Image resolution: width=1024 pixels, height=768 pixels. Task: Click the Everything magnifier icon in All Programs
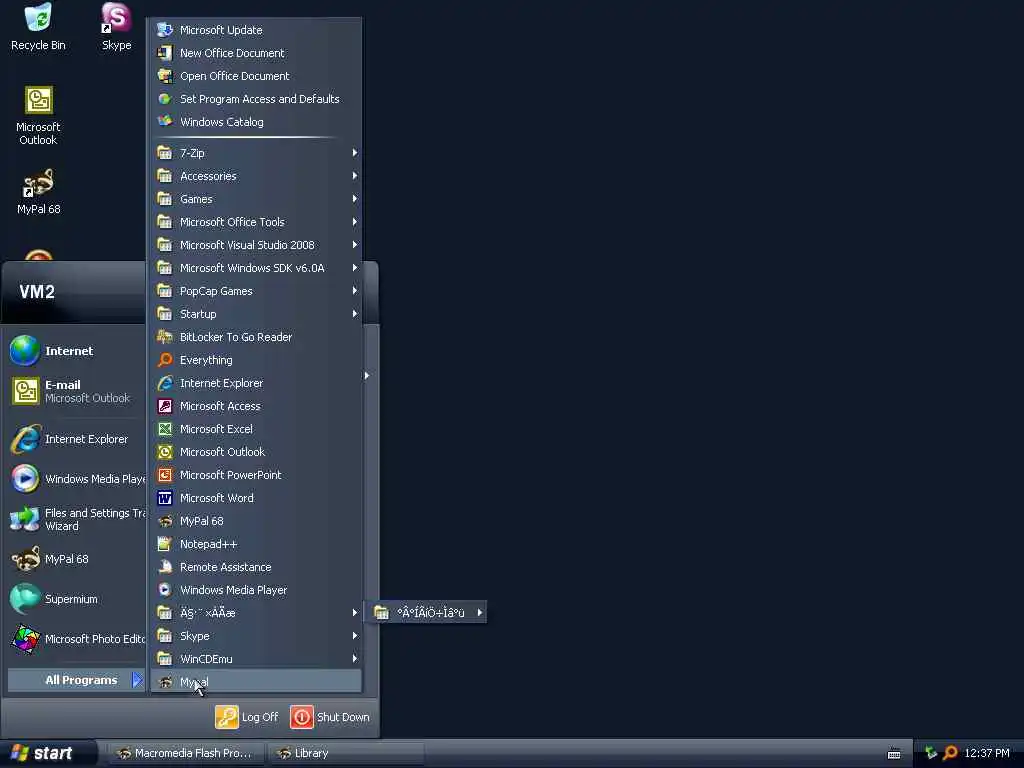click(x=165, y=360)
